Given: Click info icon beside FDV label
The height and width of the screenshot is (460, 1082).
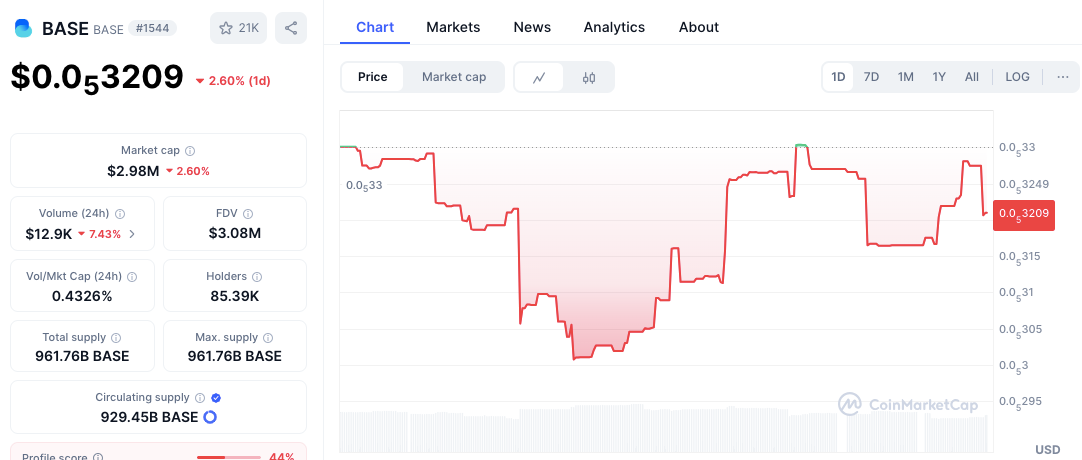Looking at the screenshot, I should tap(248, 213).
